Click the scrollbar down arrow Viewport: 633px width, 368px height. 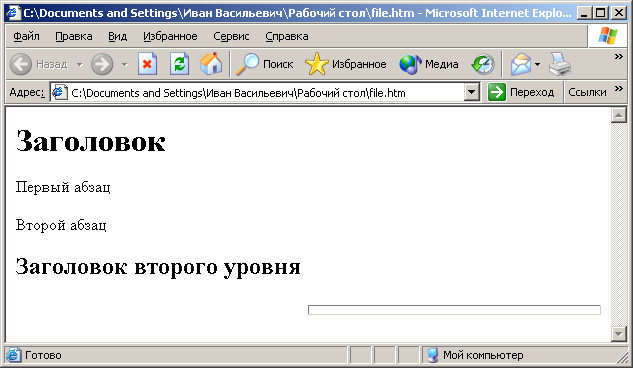(618, 334)
